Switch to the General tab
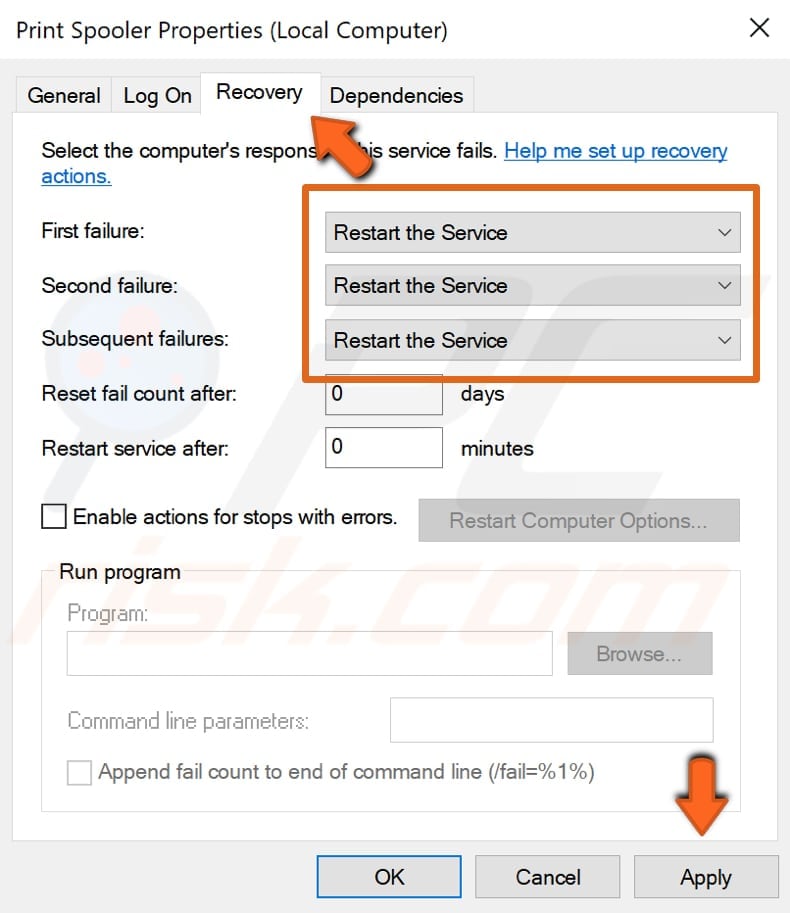This screenshot has width=790, height=913. coord(63,95)
